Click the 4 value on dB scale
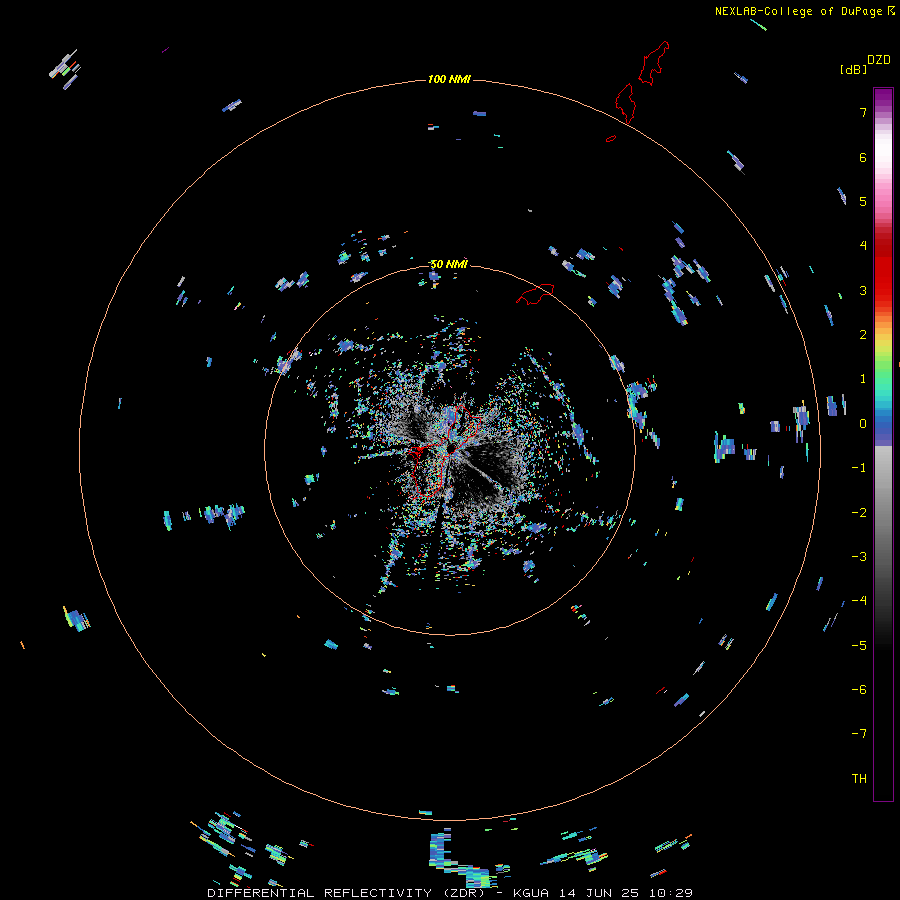 tap(863, 246)
